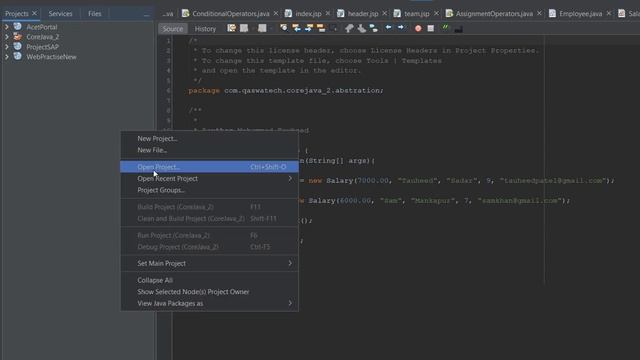The image size is (640, 360).
Task: Open the team.jsp editor tab
Action: [x=417, y=13]
